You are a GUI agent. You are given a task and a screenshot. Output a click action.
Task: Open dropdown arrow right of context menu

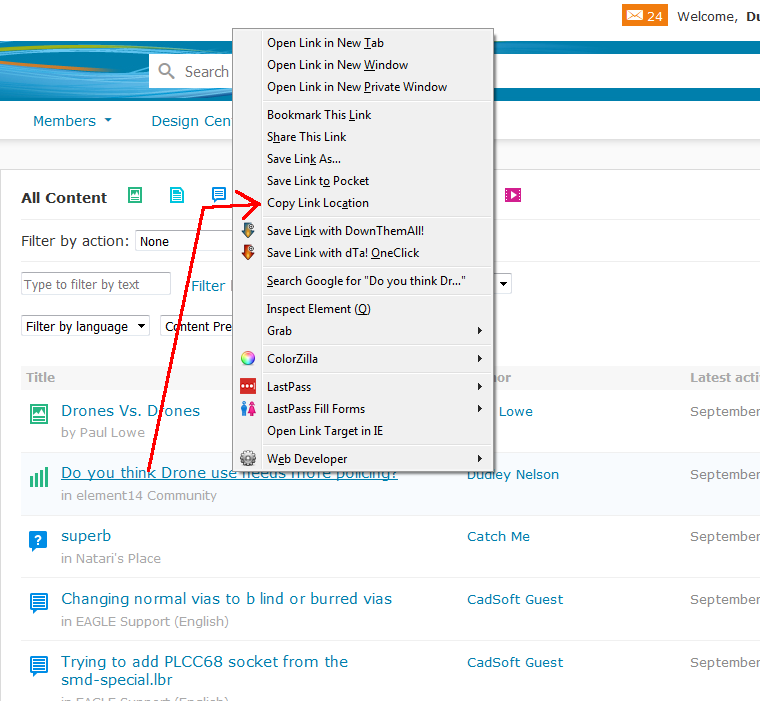pos(503,284)
